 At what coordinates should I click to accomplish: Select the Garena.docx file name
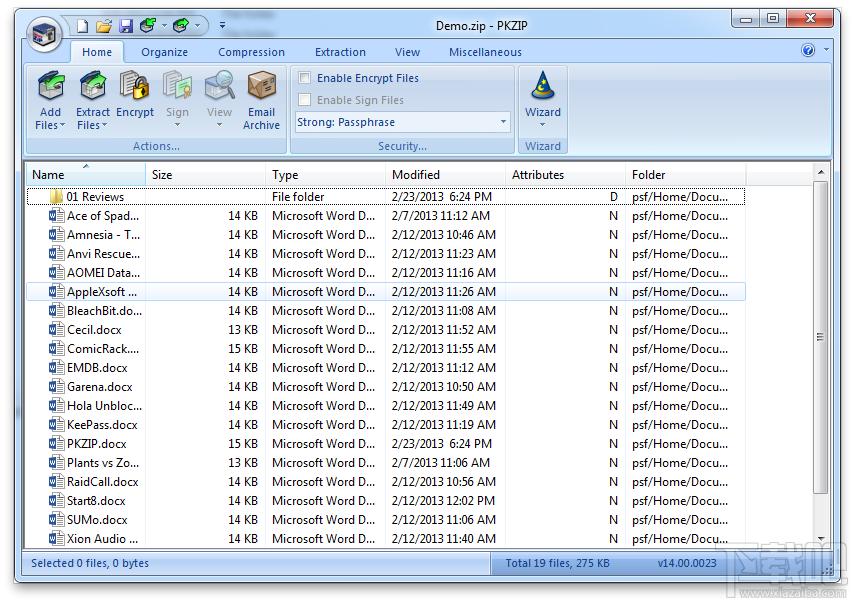[x=100, y=387]
